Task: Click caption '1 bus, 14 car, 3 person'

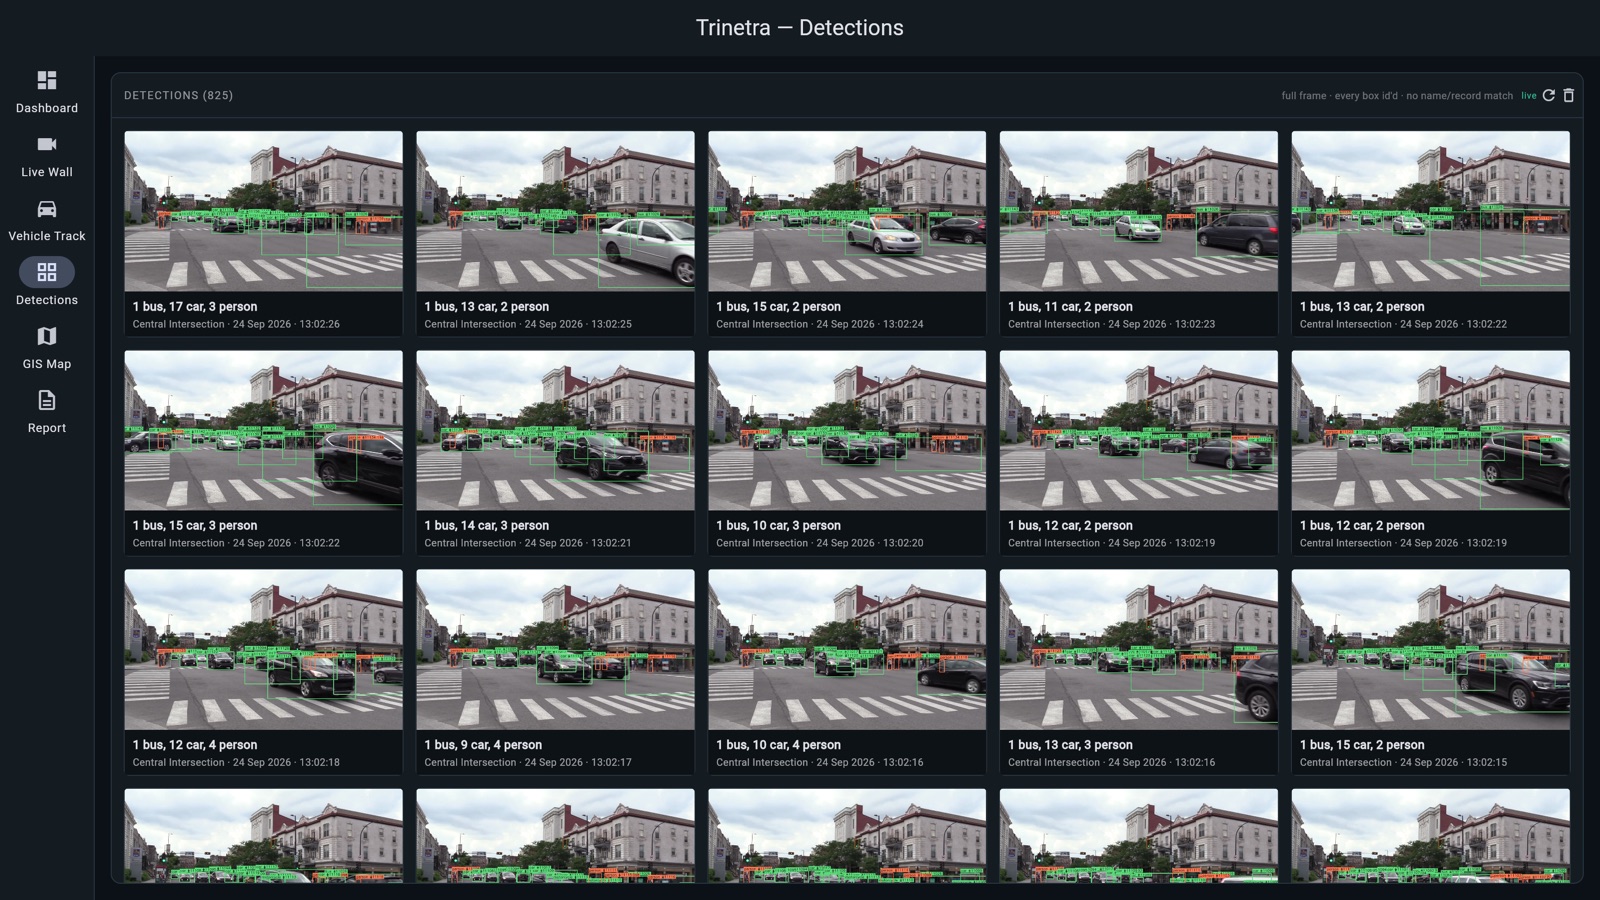Action: point(487,526)
